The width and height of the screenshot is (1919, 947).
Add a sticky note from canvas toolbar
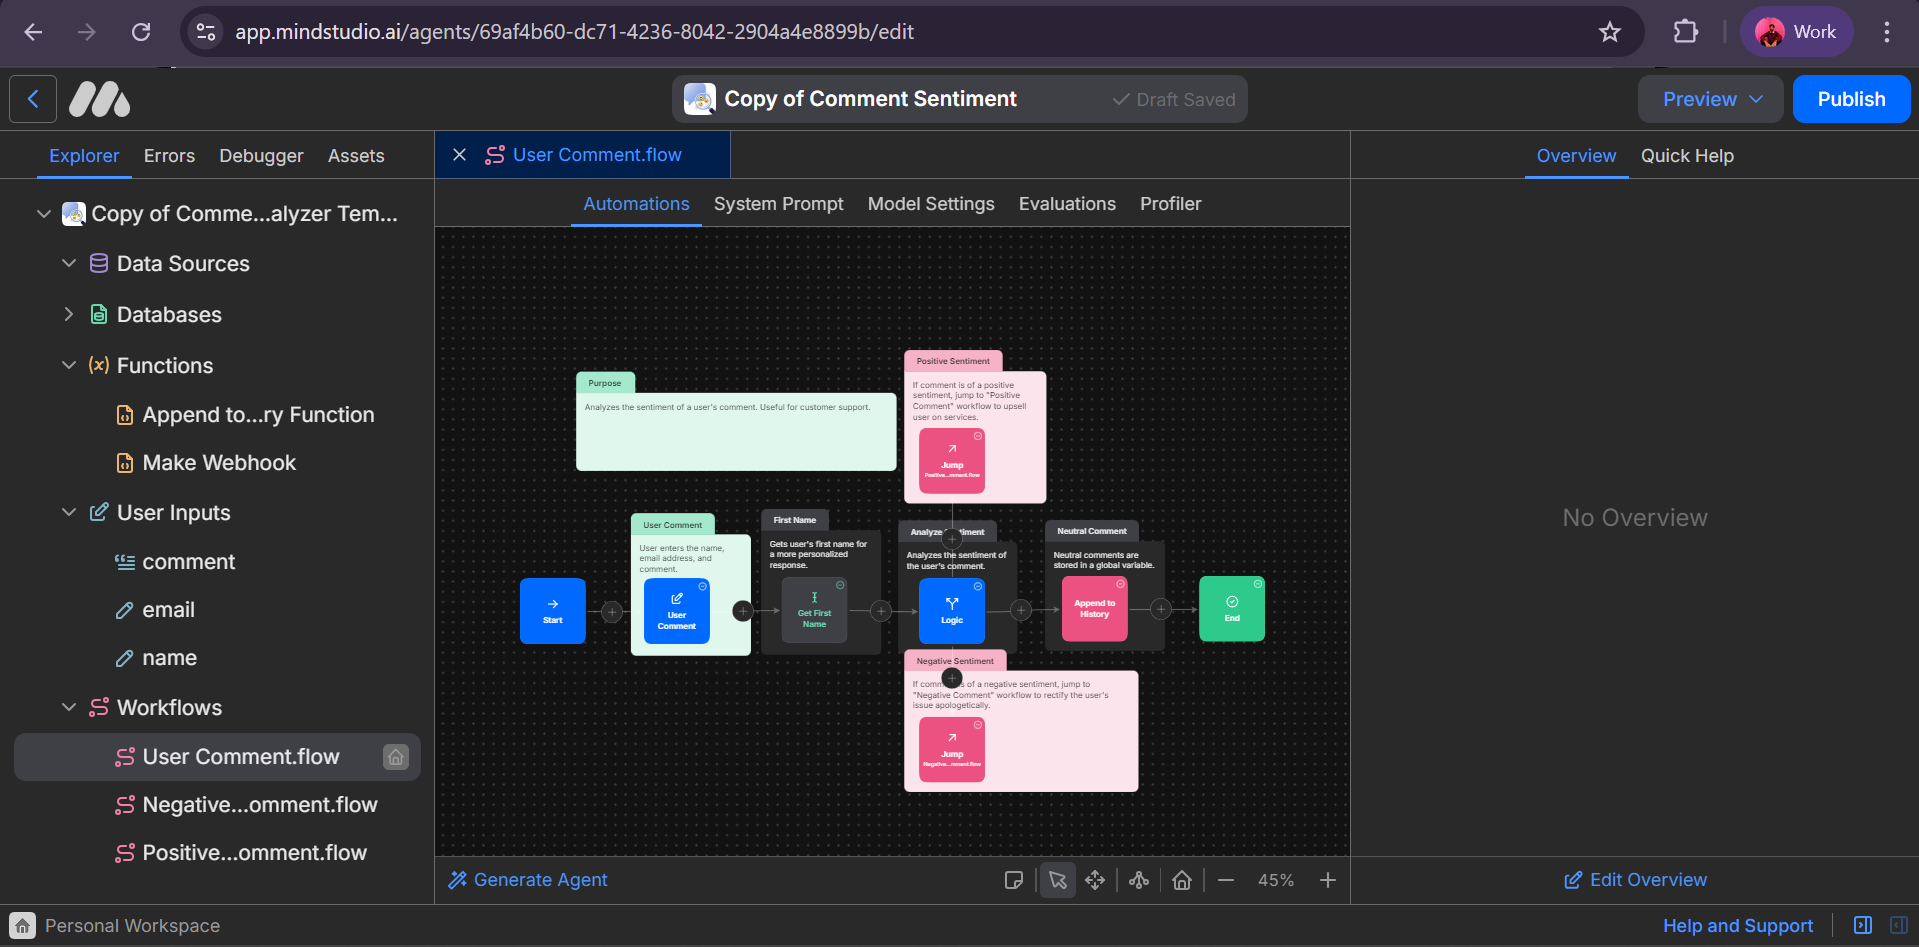[1013, 880]
